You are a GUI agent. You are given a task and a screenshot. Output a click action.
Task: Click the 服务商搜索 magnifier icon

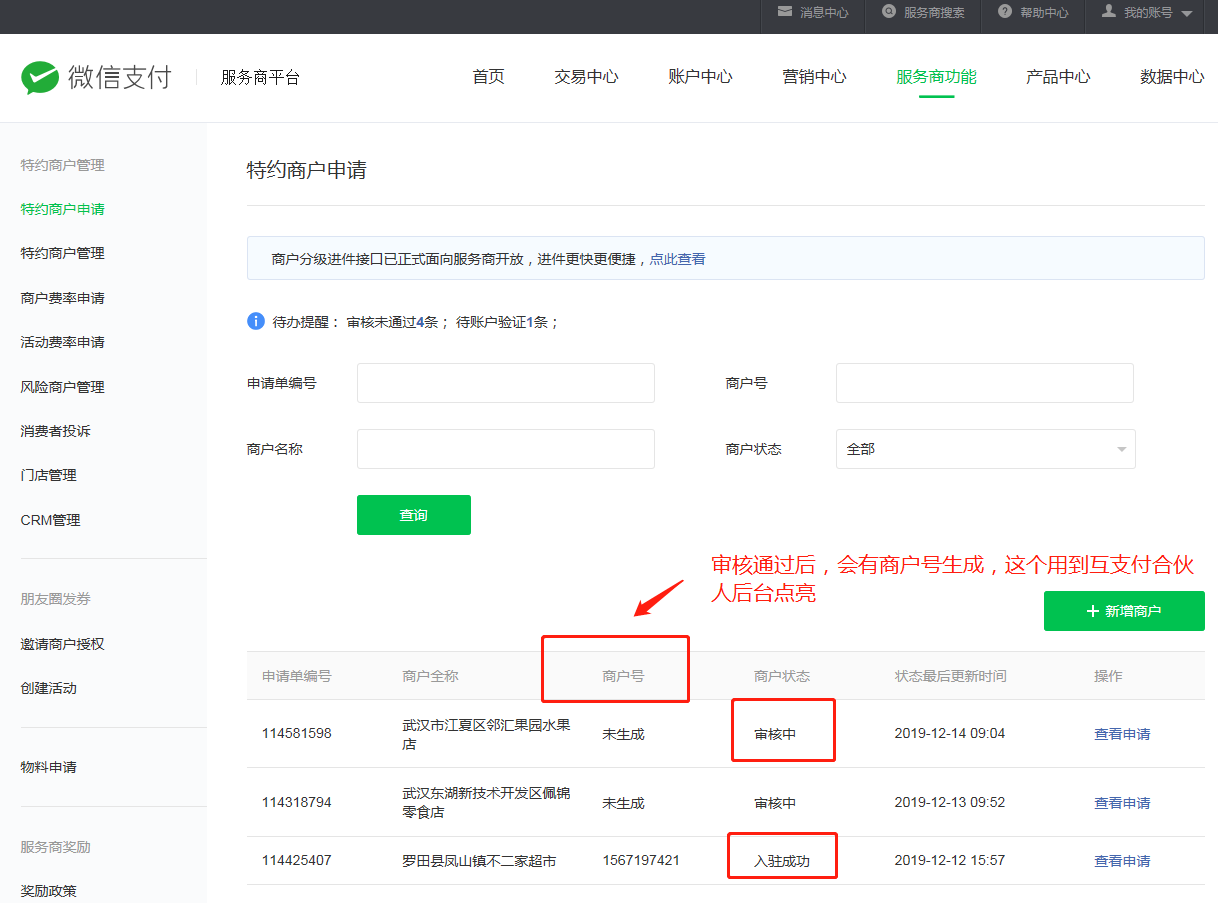tap(889, 11)
